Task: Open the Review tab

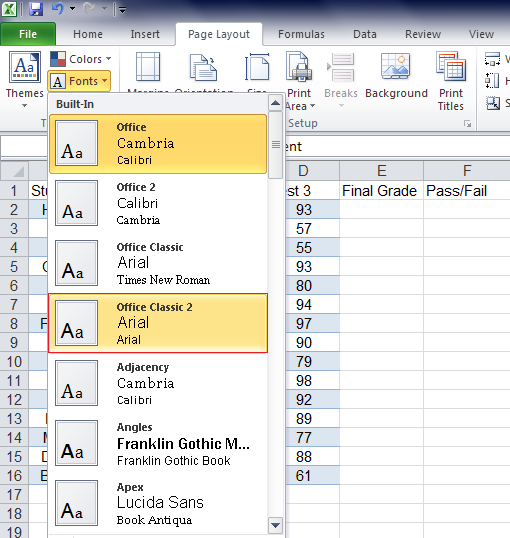Action: (423, 34)
